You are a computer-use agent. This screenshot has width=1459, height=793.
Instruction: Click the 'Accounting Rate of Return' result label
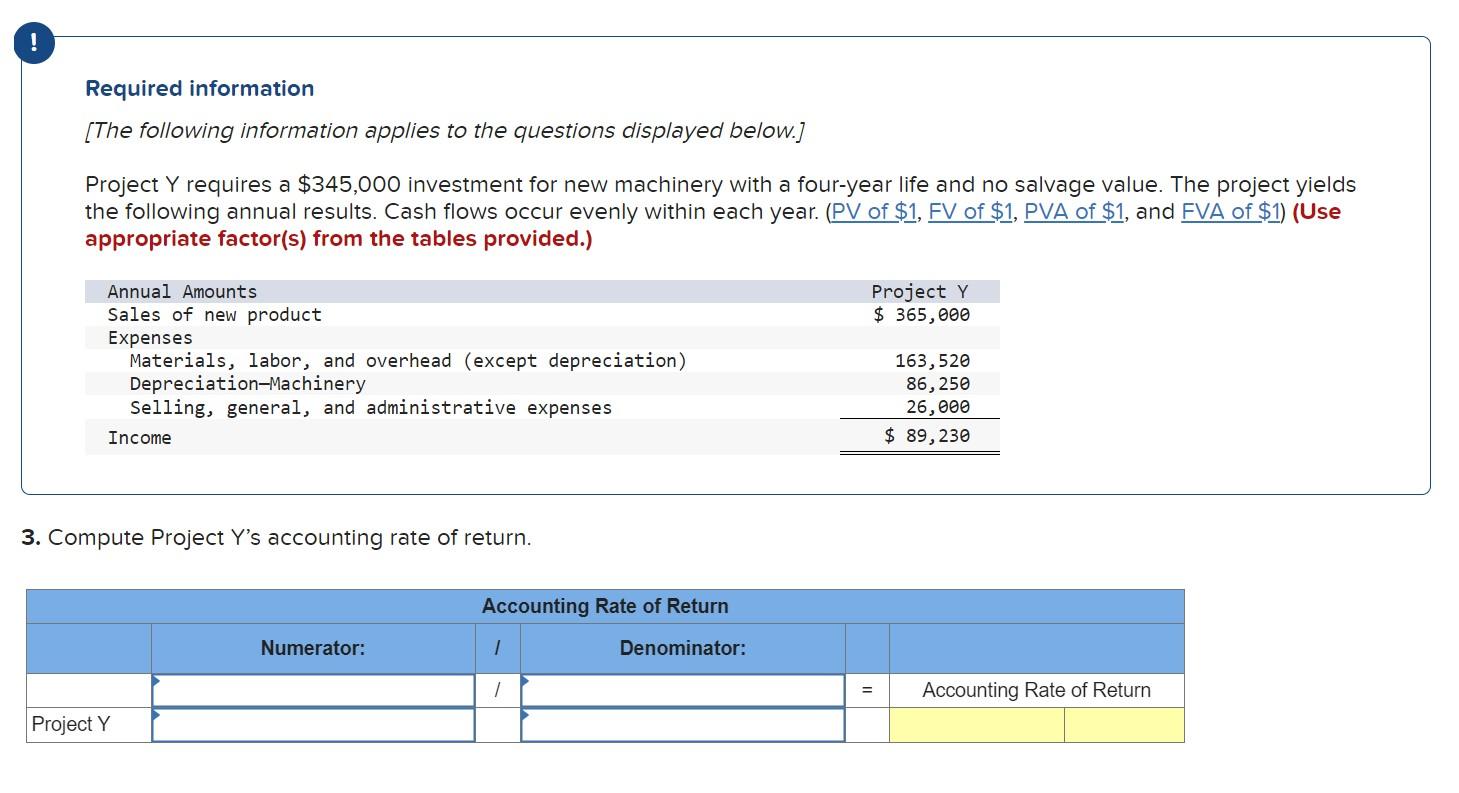pos(1036,690)
